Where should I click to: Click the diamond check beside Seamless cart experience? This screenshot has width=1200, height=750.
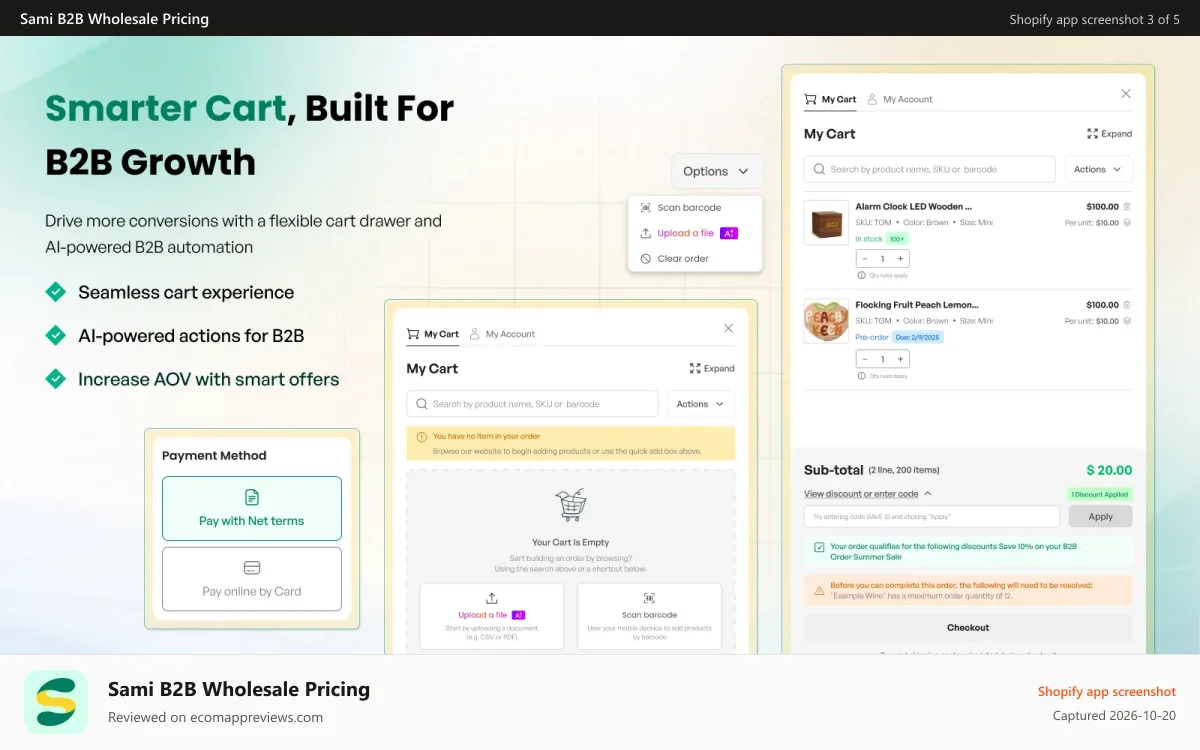pos(56,292)
